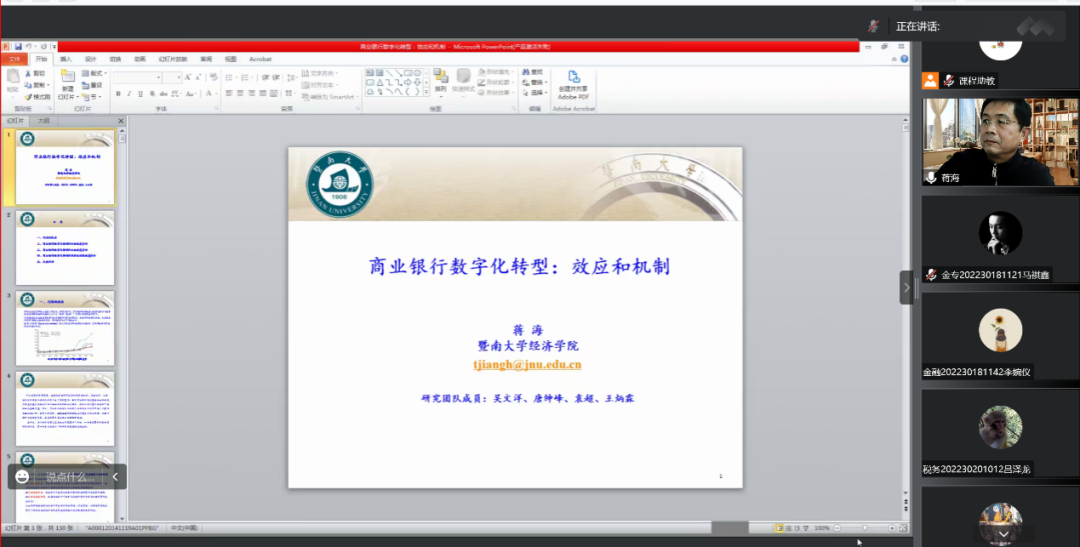1080x547 pixels.
Task: Click the tjiangh@jnu.edu.cn email link
Action: [527, 365]
